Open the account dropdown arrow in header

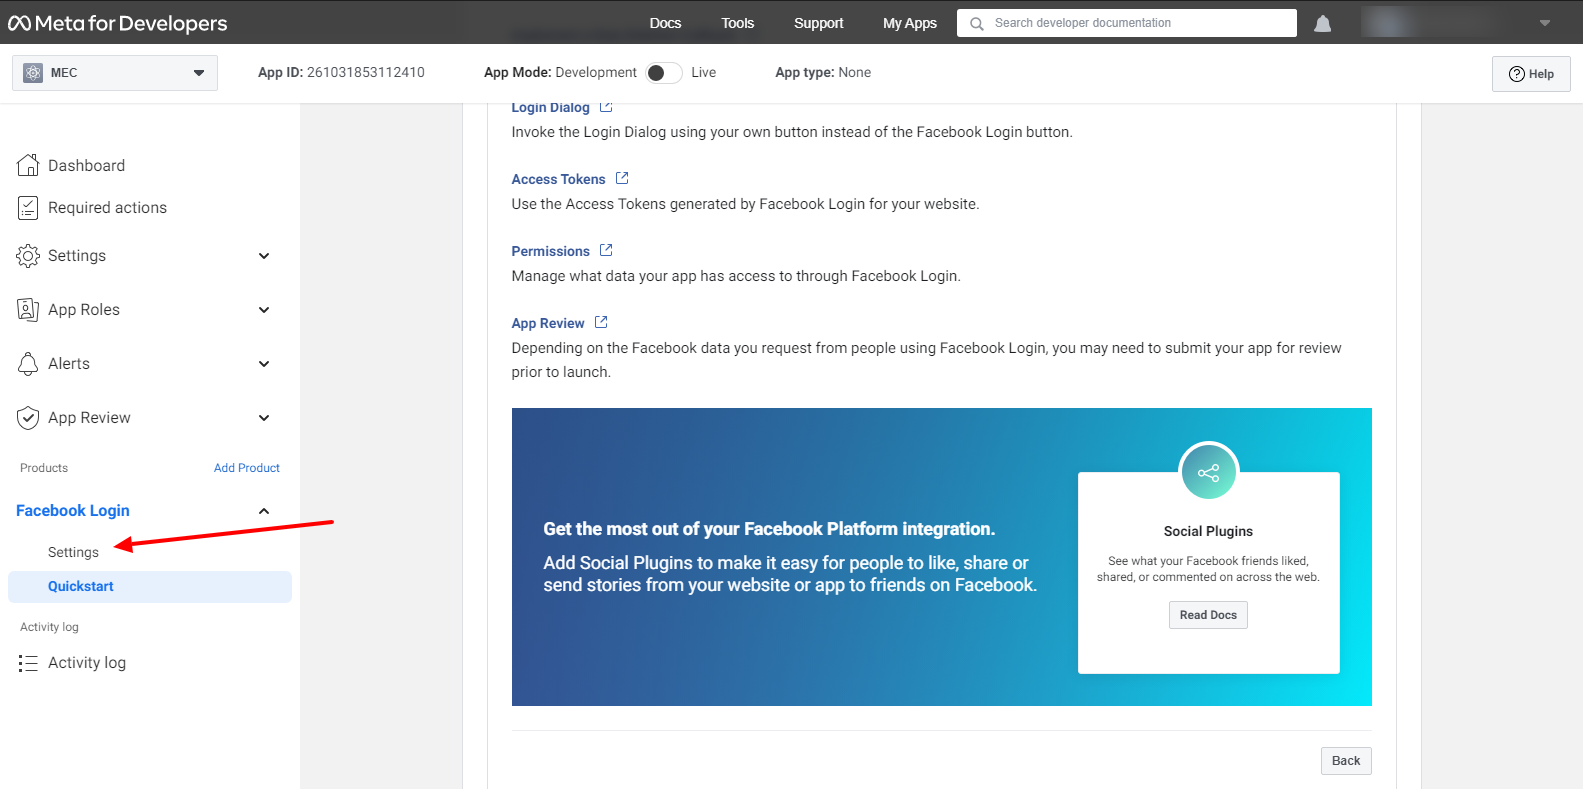1545,23
